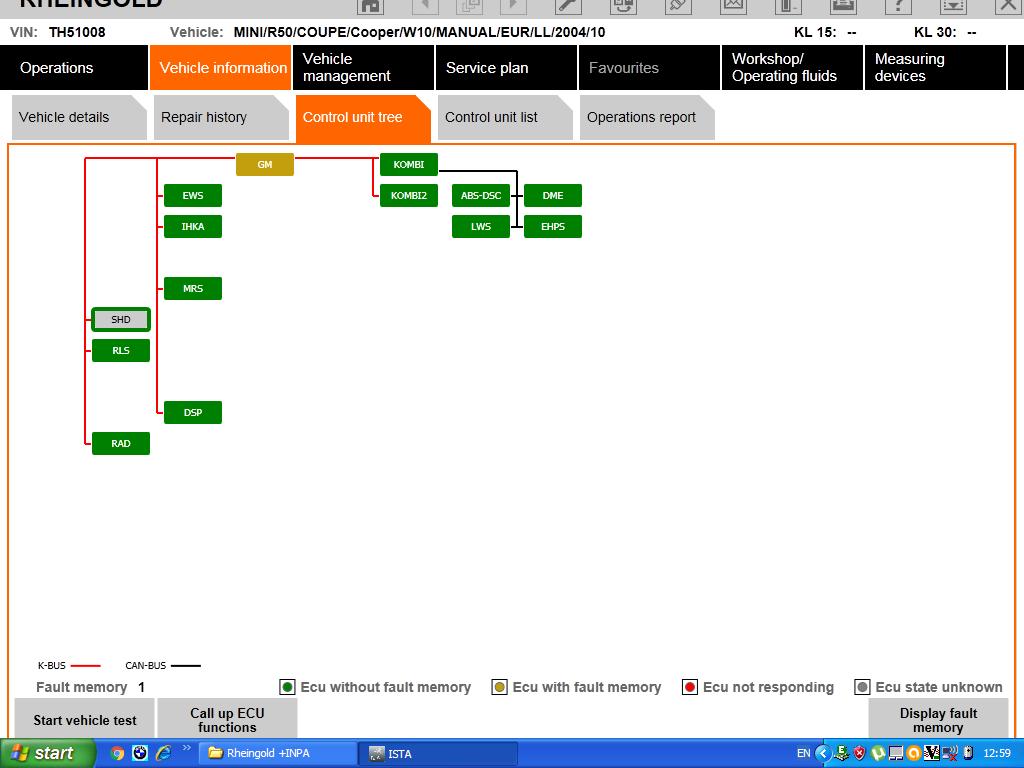Screen dimensions: 1024x768
Task: Select the ABS-DSC control unit node
Action: click(x=481, y=196)
